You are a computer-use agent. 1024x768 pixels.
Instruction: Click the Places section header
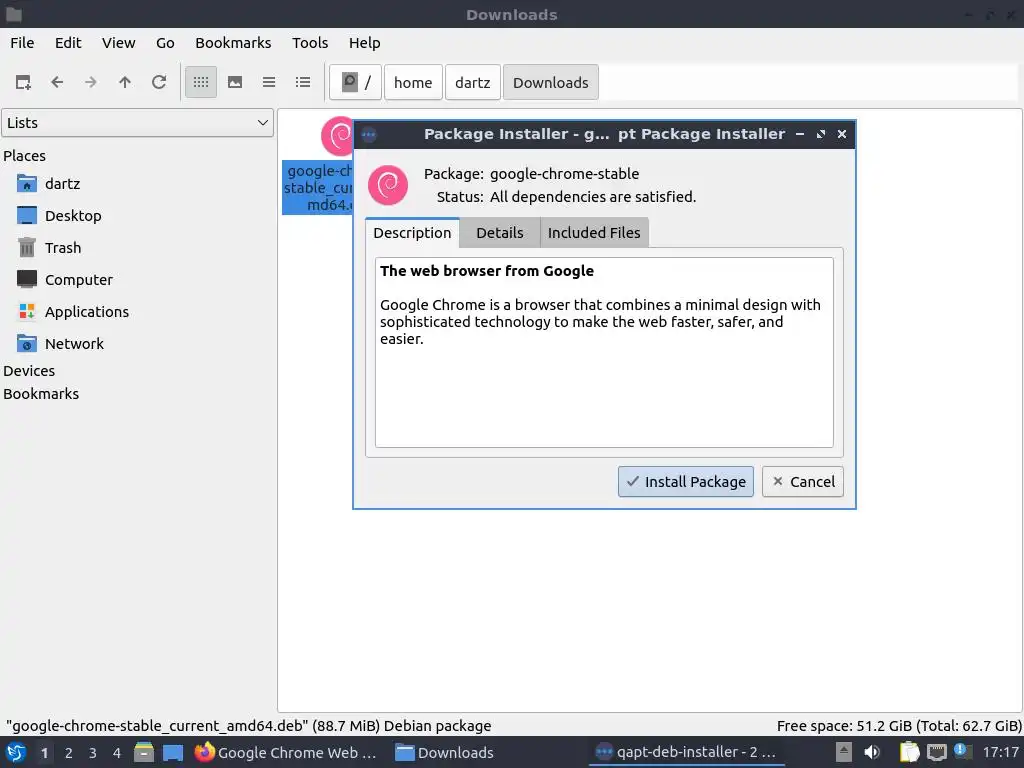[x=24, y=156]
